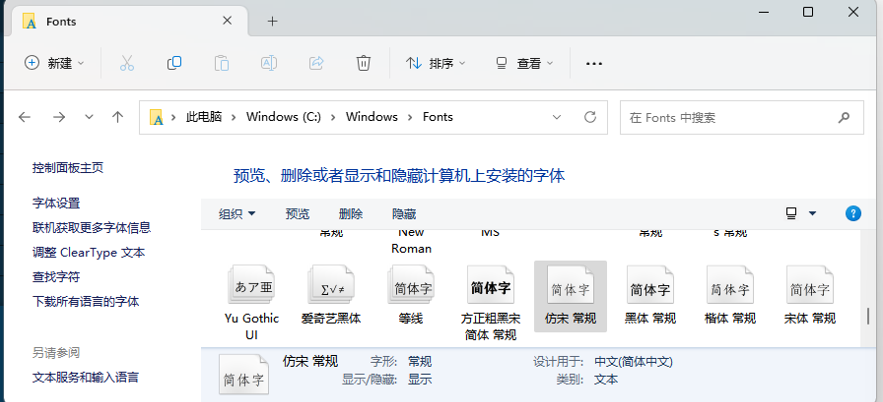This screenshot has width=883, height=402.
Task: Click the 删除 delete button
Action: point(351,214)
